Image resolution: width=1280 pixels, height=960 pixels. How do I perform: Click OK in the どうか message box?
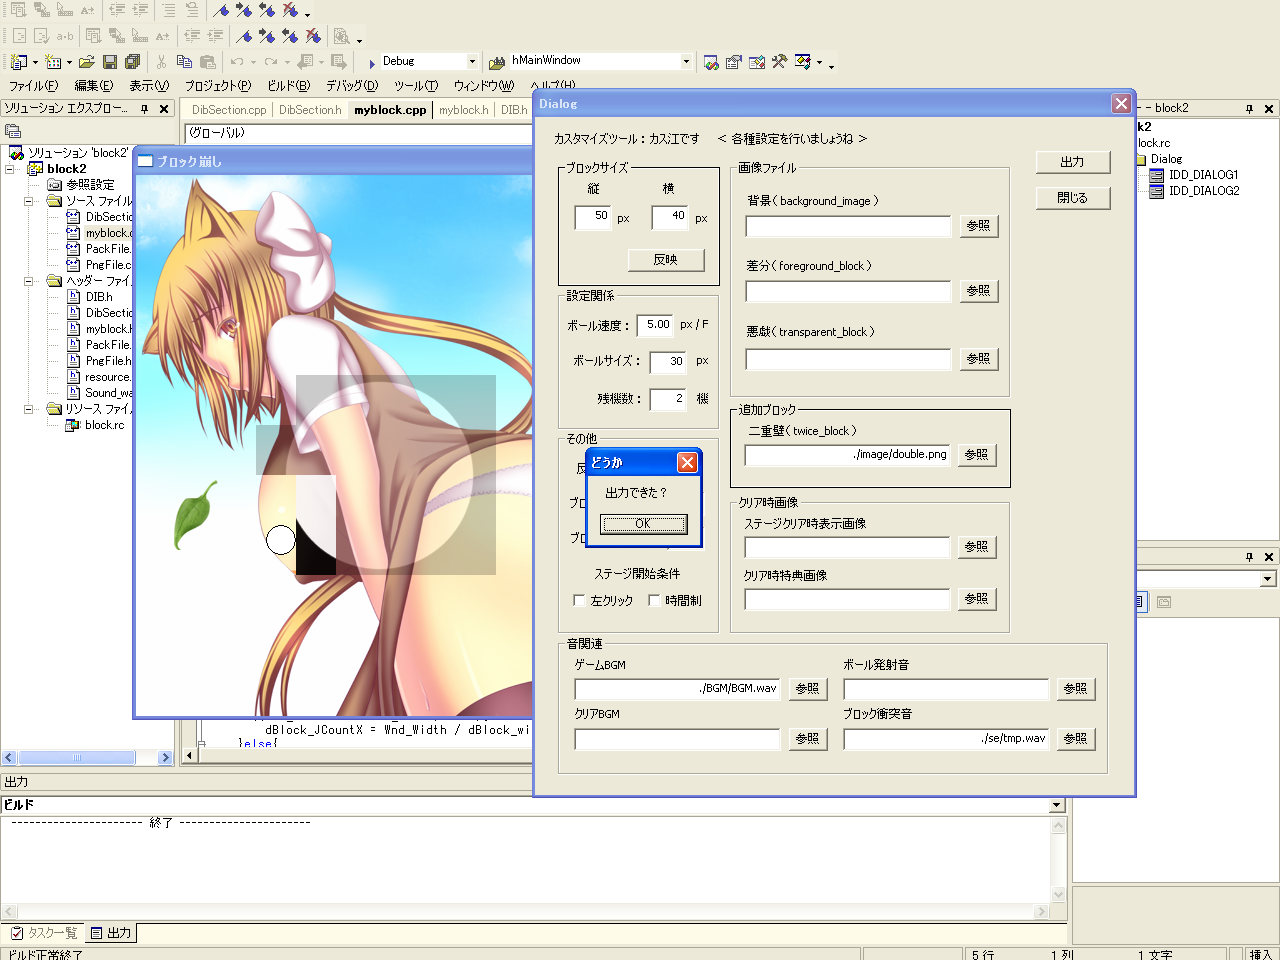click(x=643, y=524)
